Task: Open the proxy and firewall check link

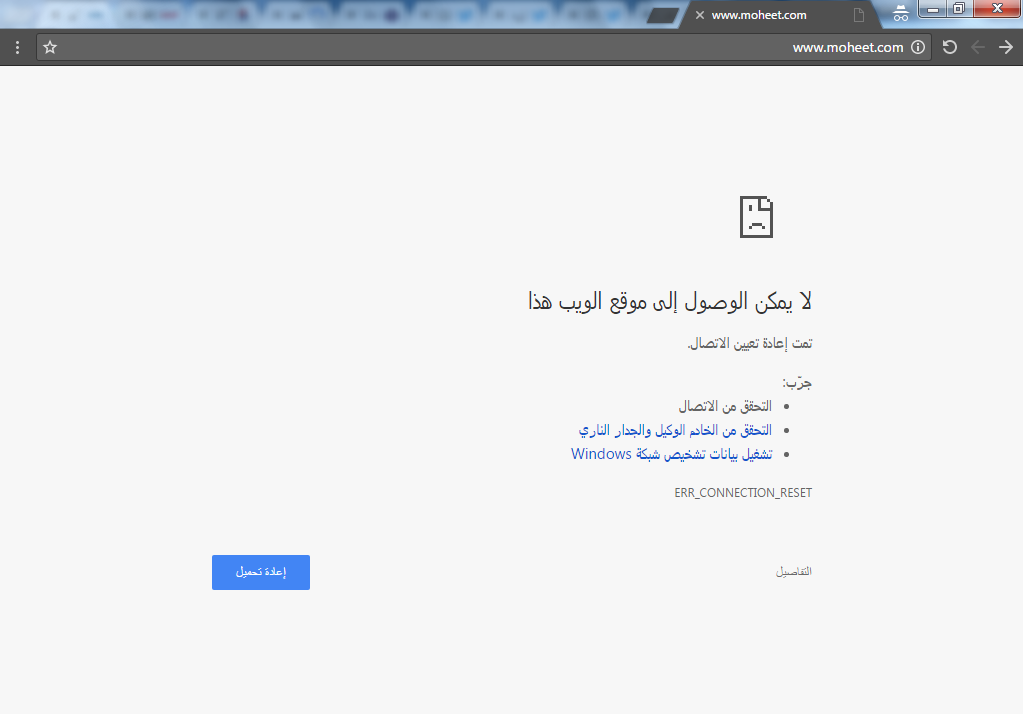Action: (x=675, y=430)
